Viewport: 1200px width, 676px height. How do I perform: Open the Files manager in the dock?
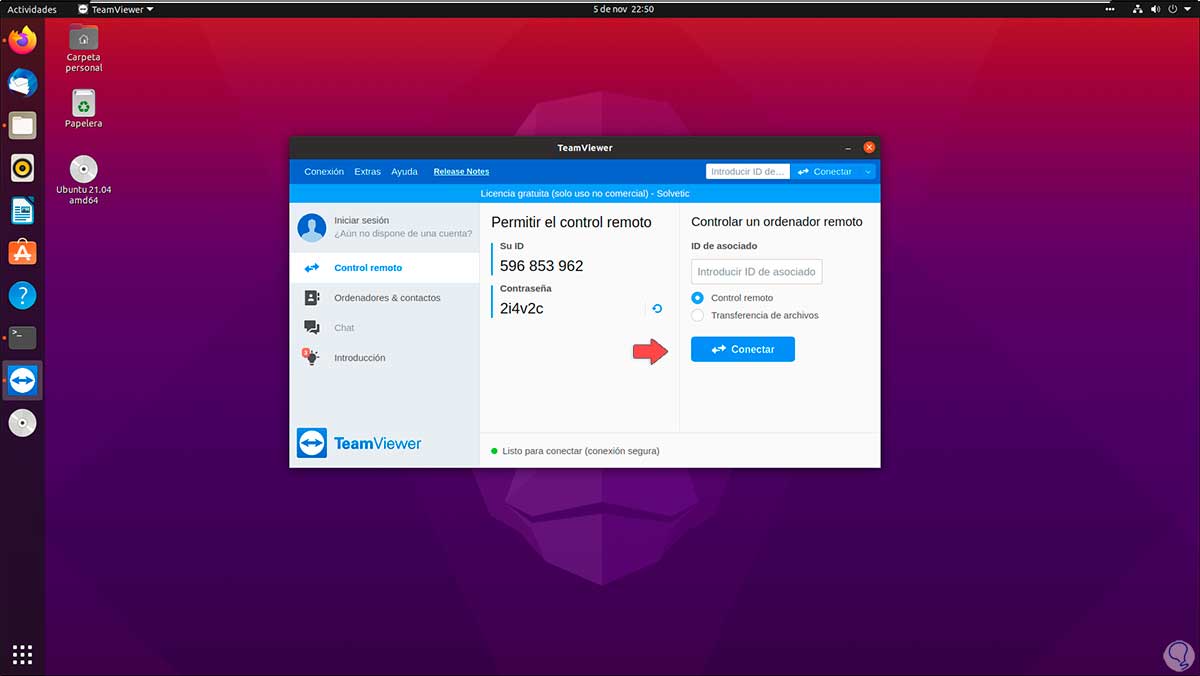[22, 125]
